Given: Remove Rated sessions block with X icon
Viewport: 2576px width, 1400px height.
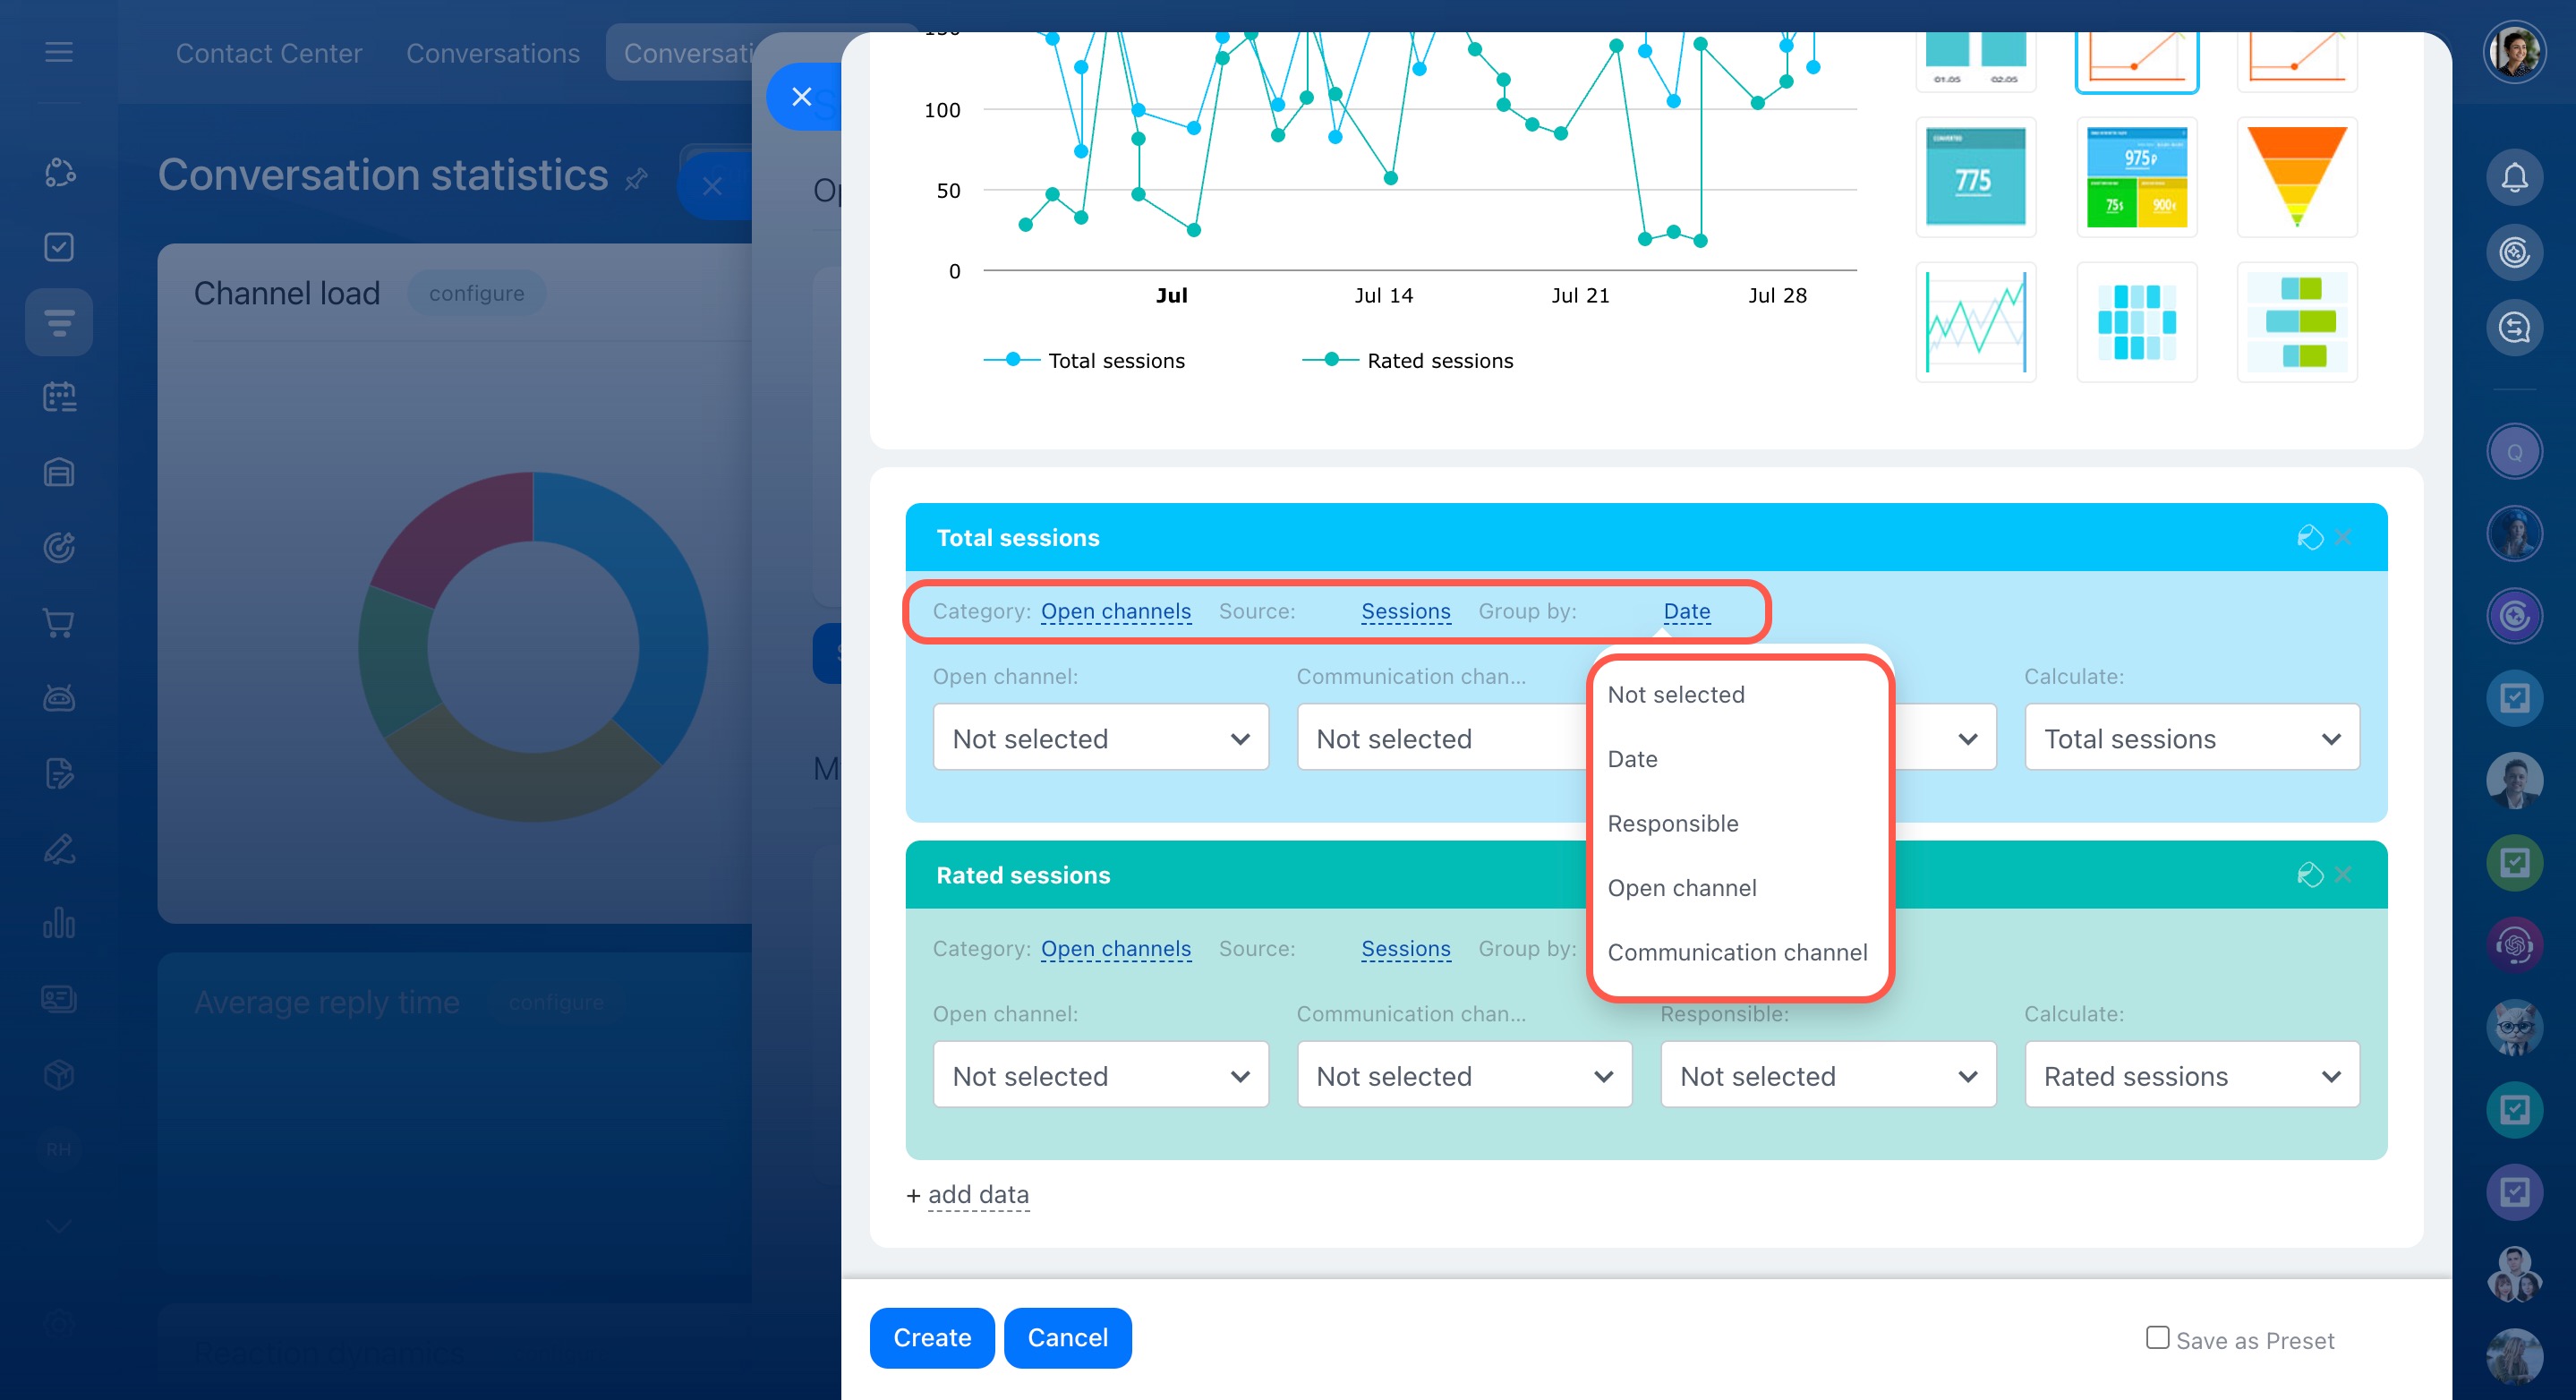Looking at the screenshot, I should [2343, 875].
